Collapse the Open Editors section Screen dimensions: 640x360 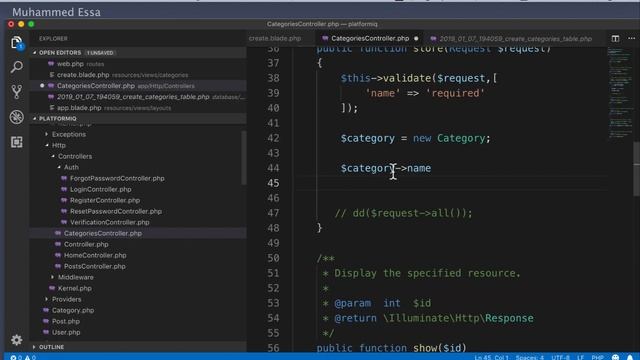click(x=60, y=53)
